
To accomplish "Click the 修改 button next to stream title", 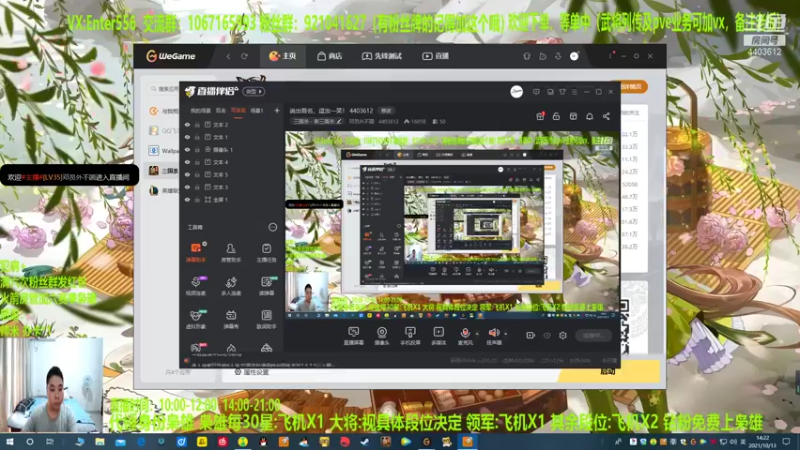I will coord(386,111).
